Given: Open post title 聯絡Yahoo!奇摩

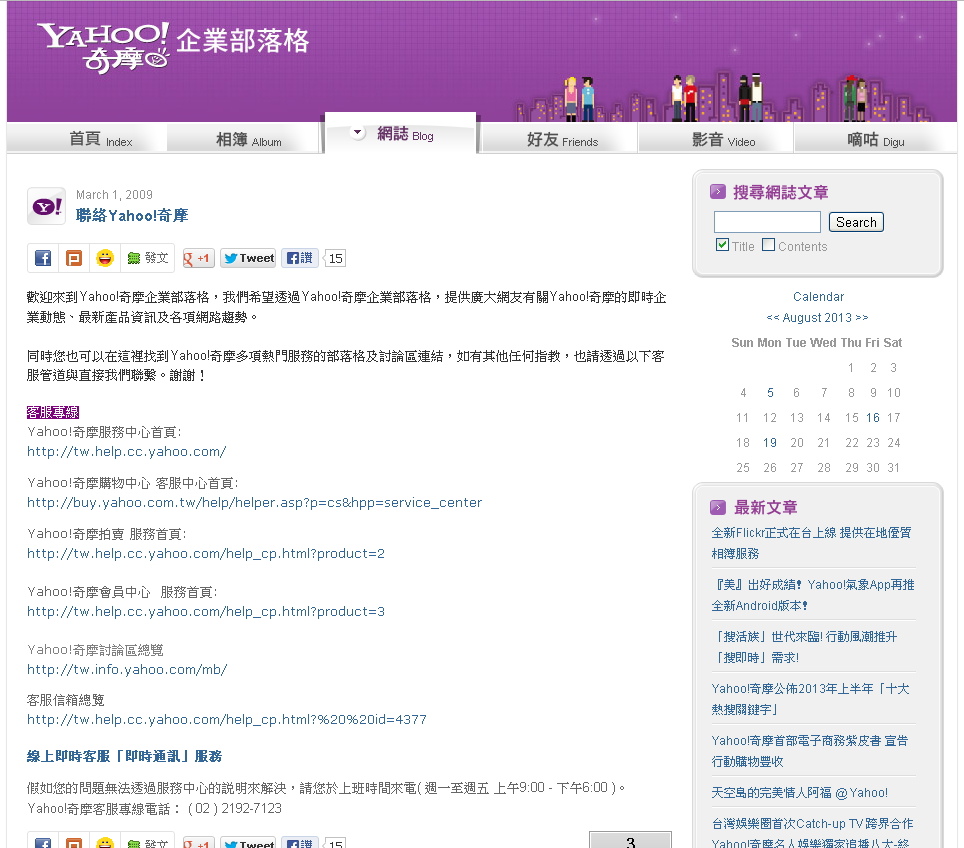Looking at the screenshot, I should [132, 215].
